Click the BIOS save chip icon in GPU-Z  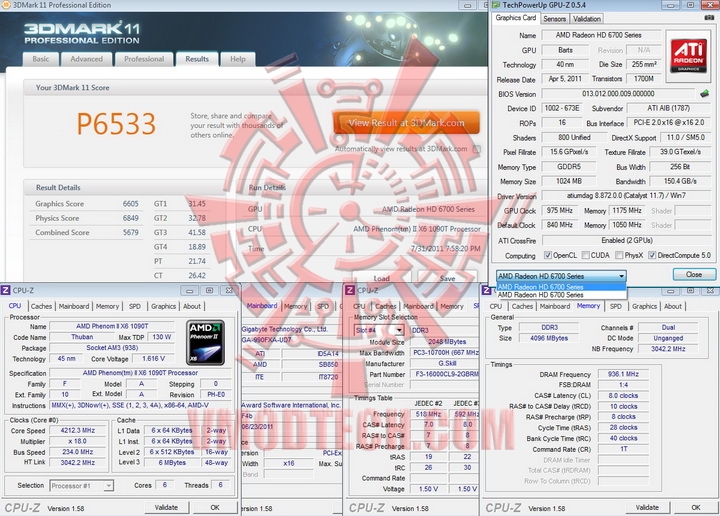(x=704, y=94)
